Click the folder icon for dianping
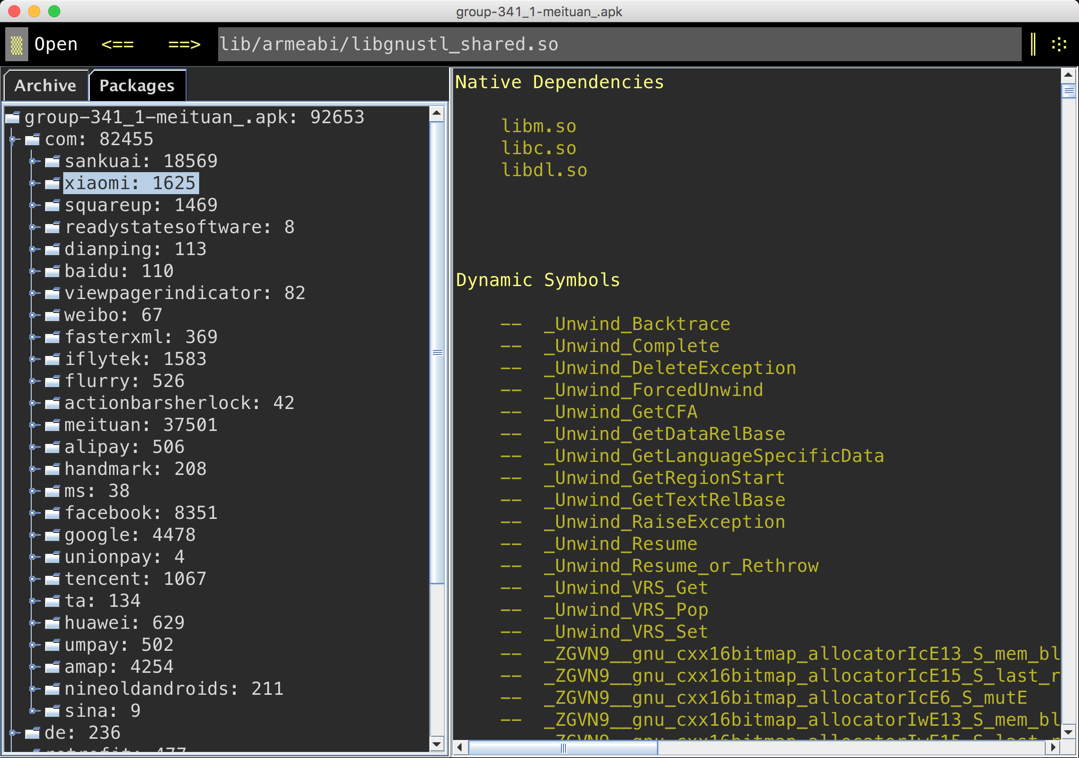 click(x=52, y=250)
